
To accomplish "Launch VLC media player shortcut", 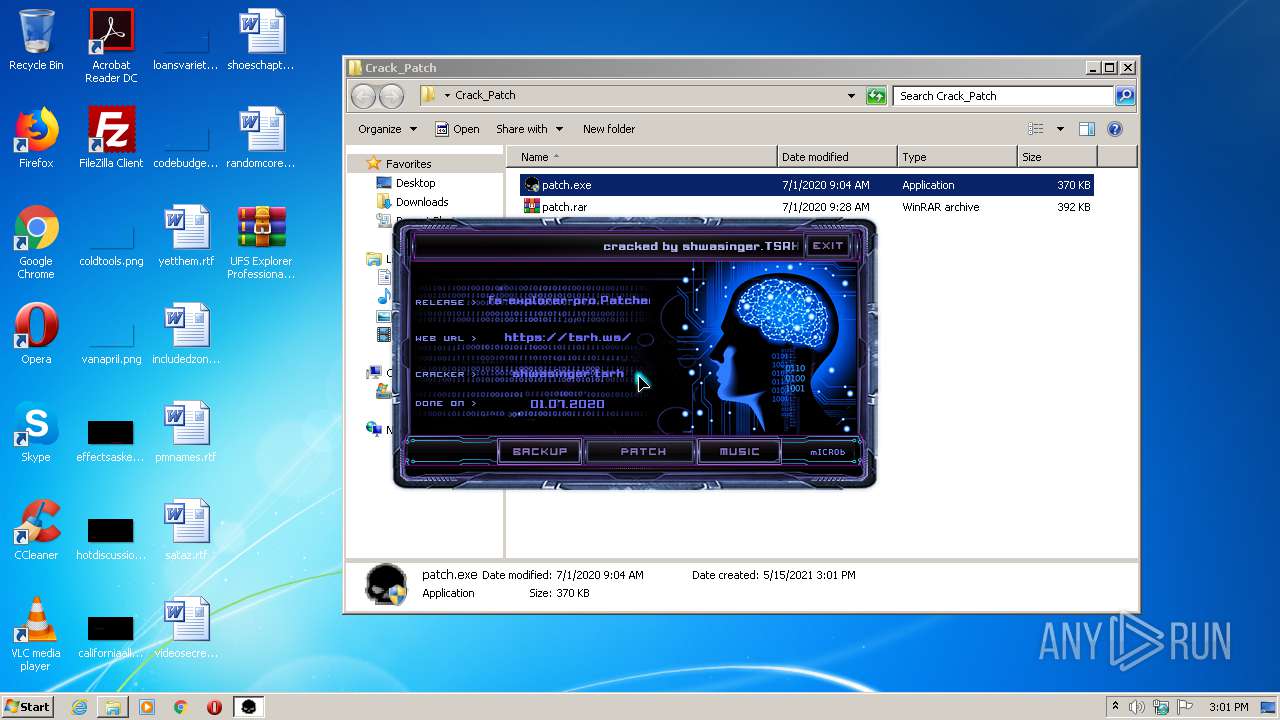I will click(36, 634).
